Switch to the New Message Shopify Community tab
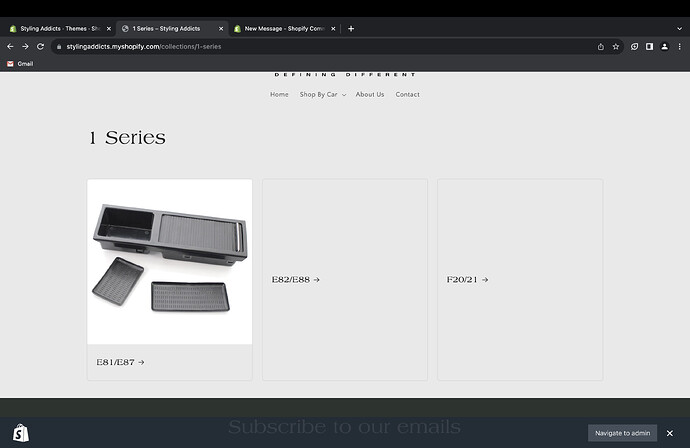690x448 pixels. coord(284,29)
